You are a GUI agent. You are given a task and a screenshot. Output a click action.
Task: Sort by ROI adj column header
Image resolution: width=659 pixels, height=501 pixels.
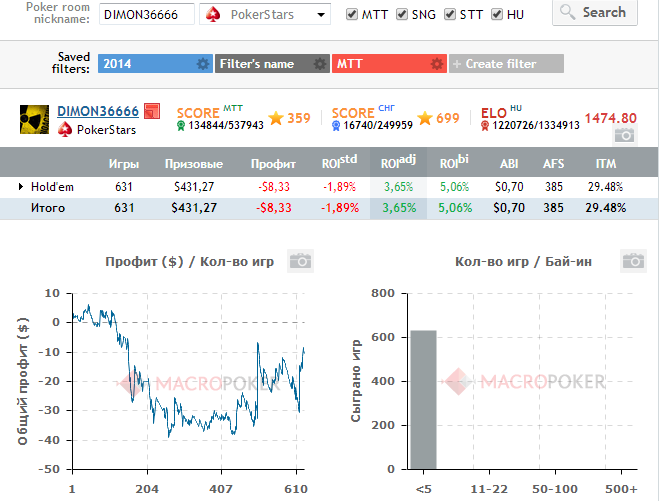click(398, 162)
